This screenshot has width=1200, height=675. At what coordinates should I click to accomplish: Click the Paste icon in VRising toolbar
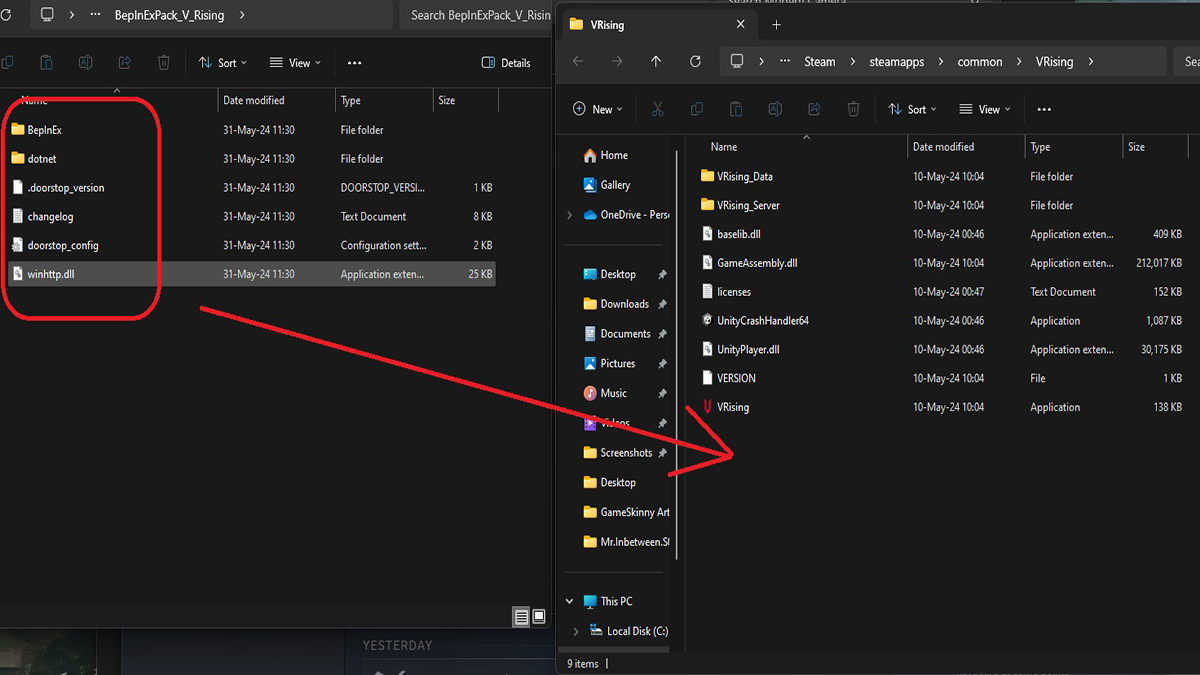tap(736, 109)
